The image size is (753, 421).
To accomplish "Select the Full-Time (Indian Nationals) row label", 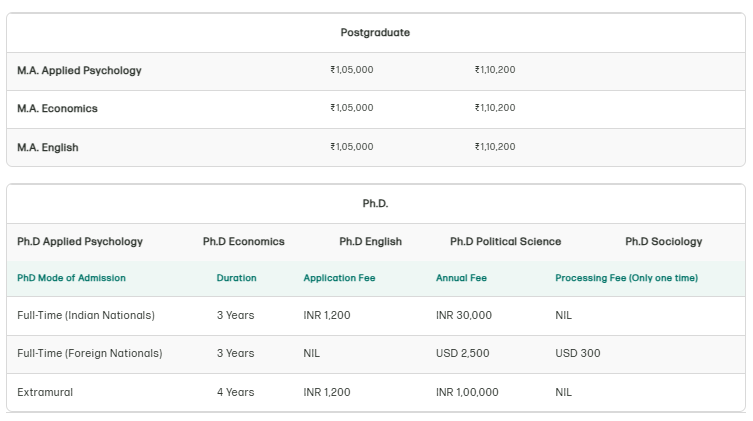I will point(86,315).
